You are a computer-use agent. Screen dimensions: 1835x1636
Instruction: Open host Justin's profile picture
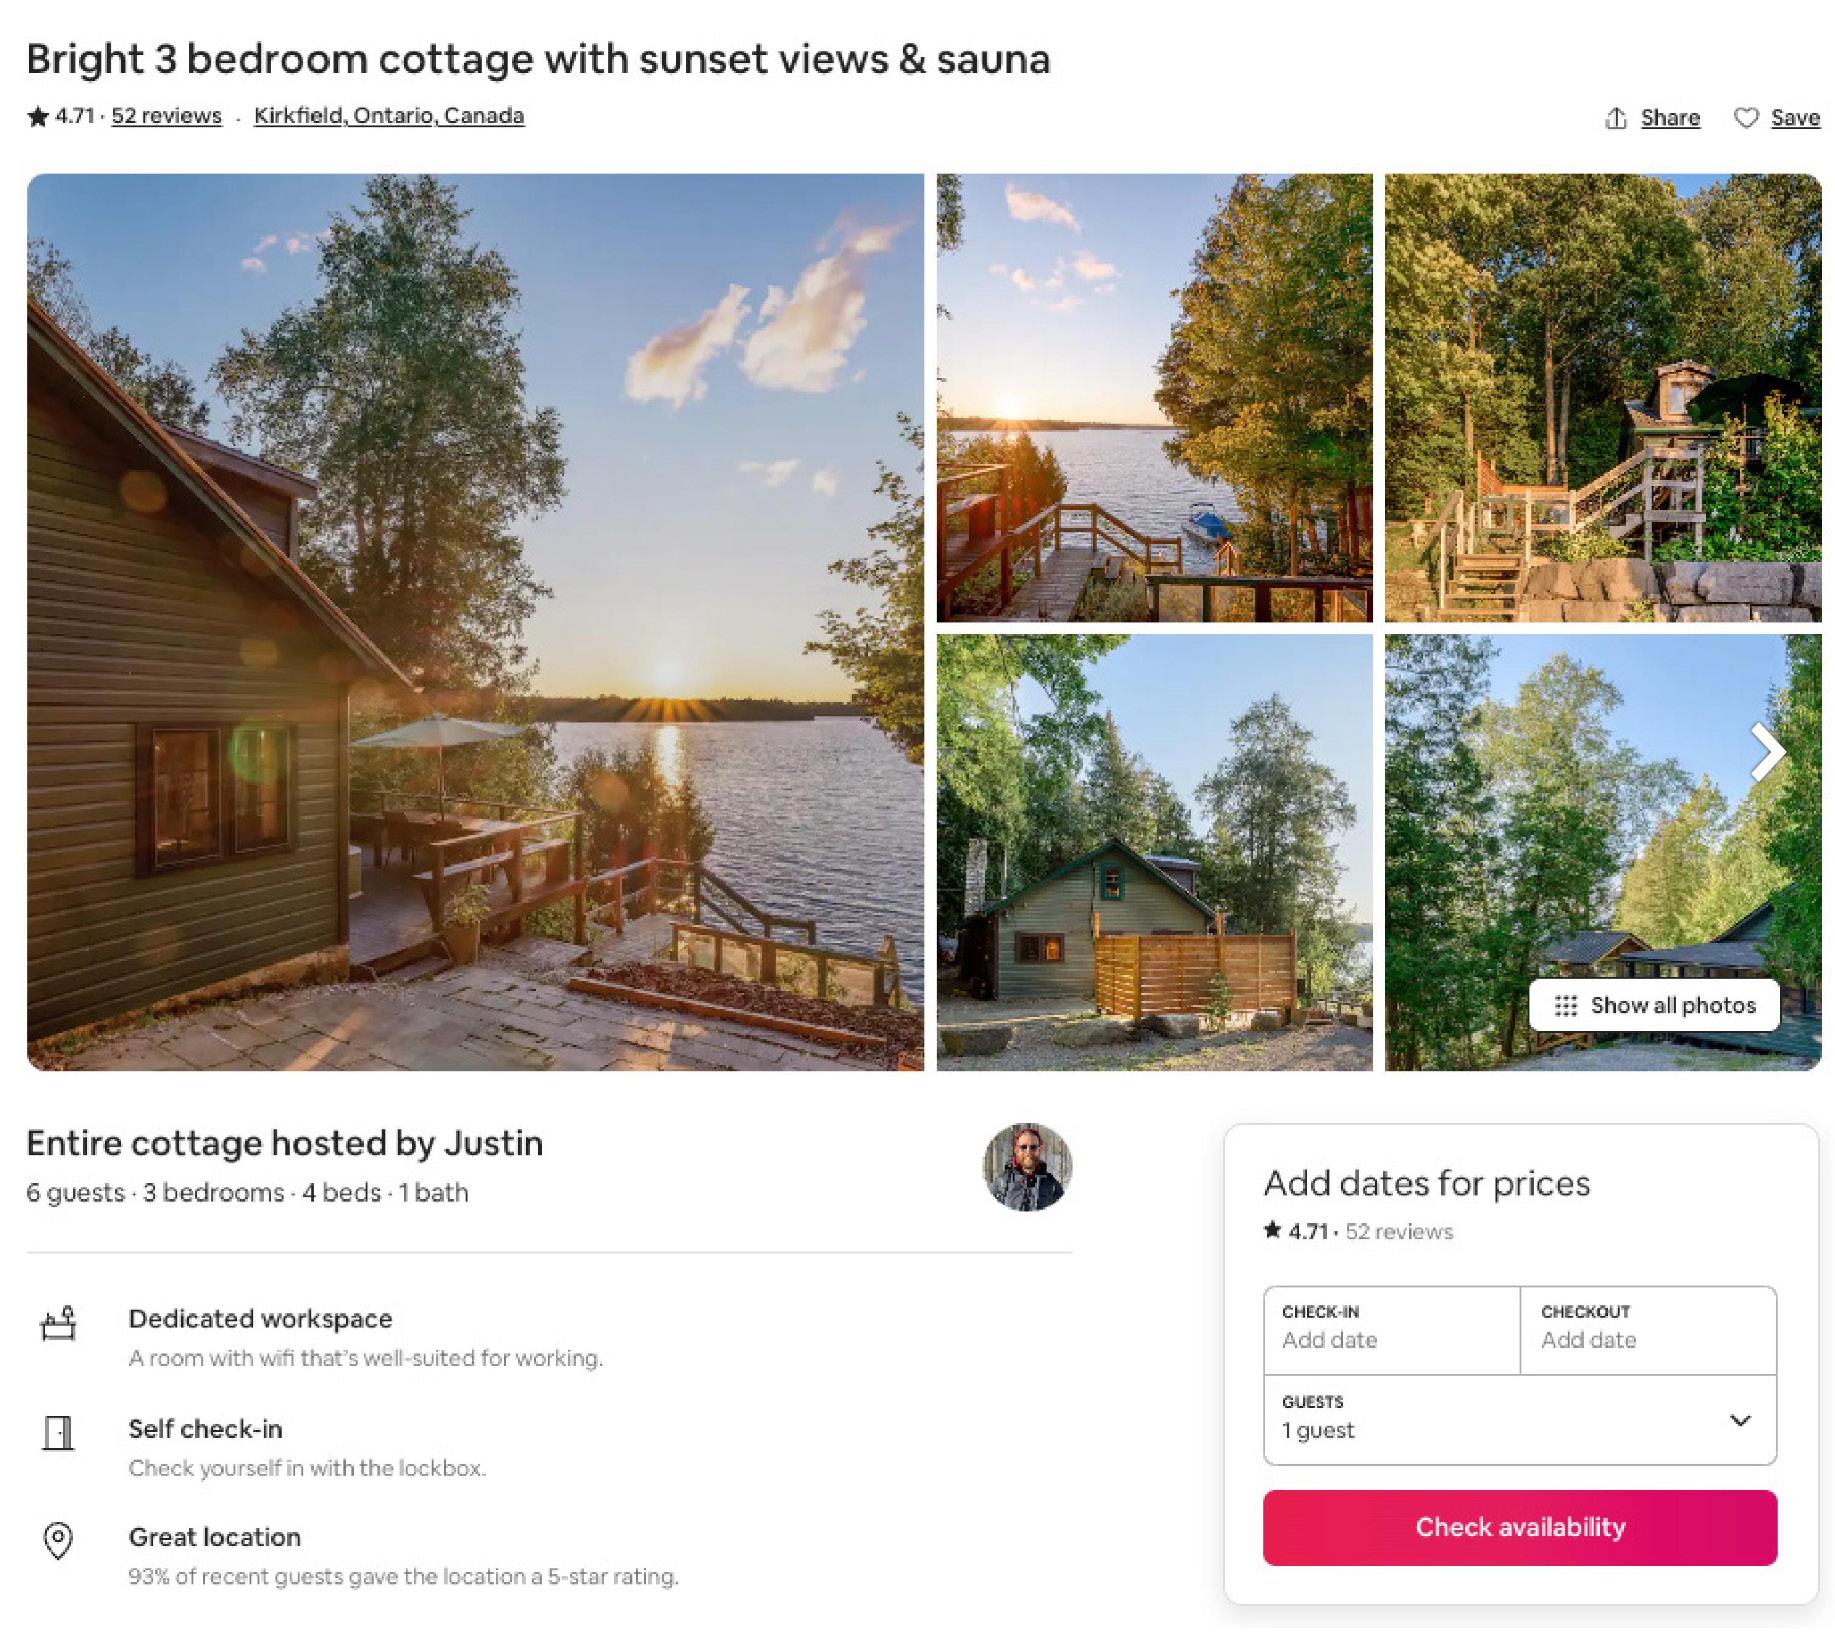tap(1027, 1167)
